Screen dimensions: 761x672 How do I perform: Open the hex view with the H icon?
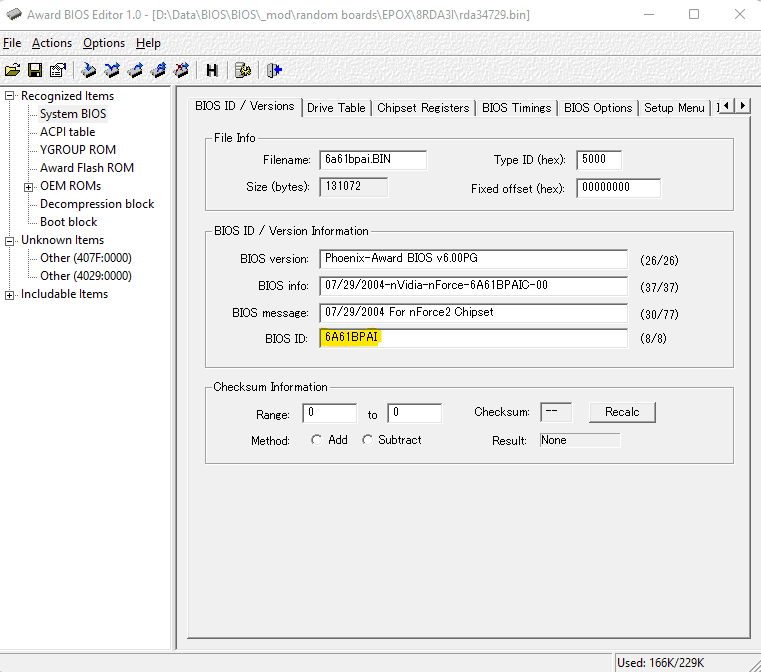[x=212, y=70]
